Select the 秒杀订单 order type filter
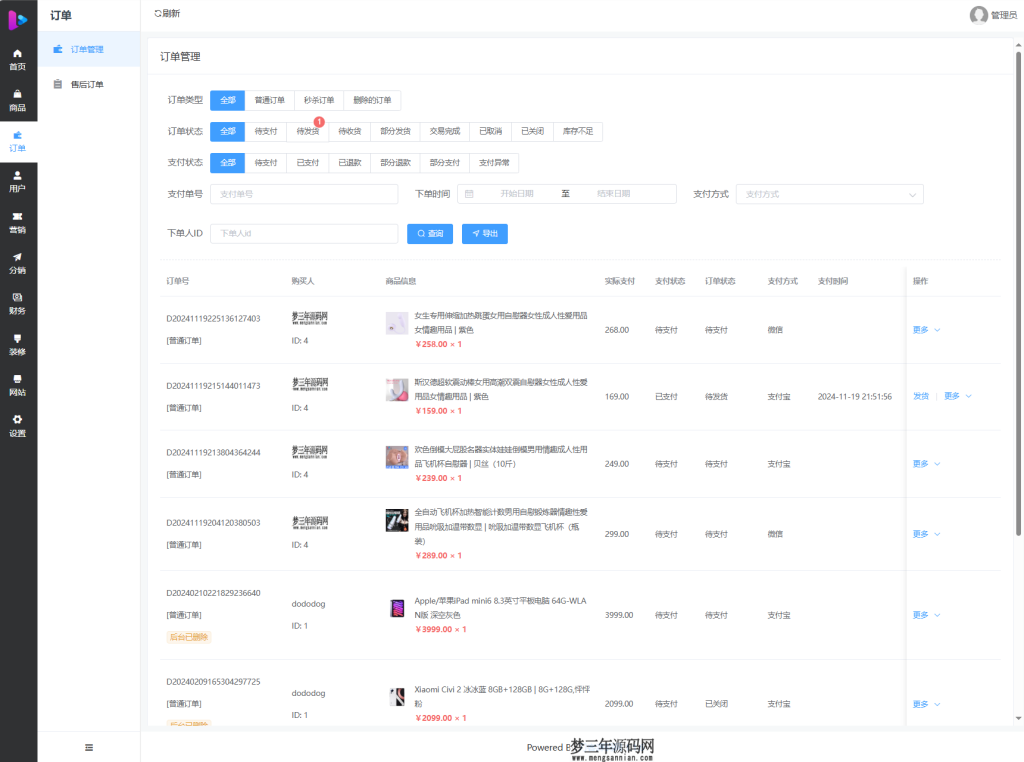This screenshot has height=762, width=1024. 320,101
